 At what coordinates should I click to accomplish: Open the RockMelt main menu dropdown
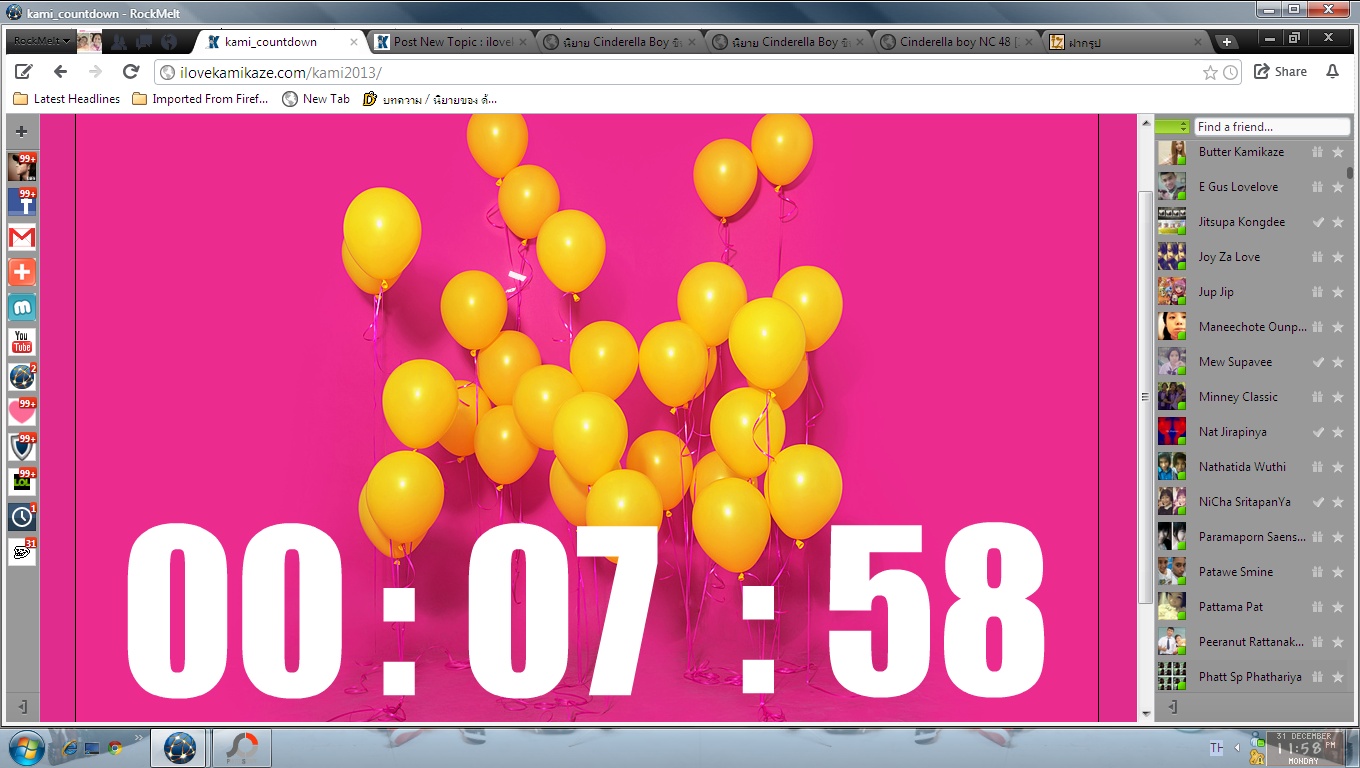42,42
